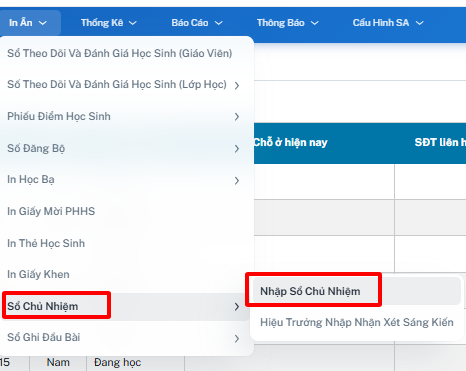Click the chevron beside Báo Cáo

(218, 23)
